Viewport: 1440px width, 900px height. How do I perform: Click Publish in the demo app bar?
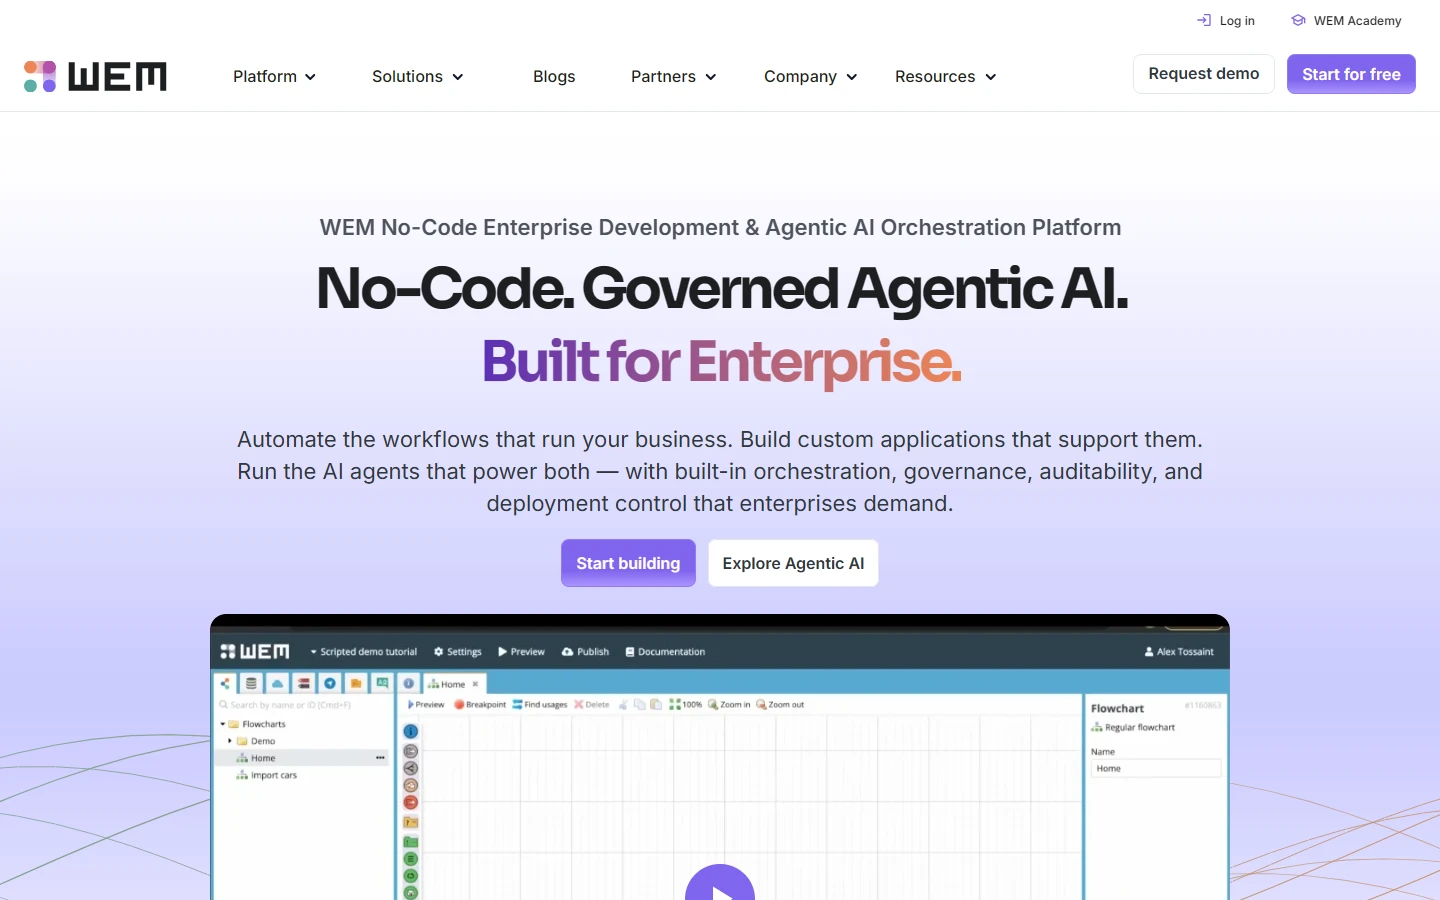point(585,652)
